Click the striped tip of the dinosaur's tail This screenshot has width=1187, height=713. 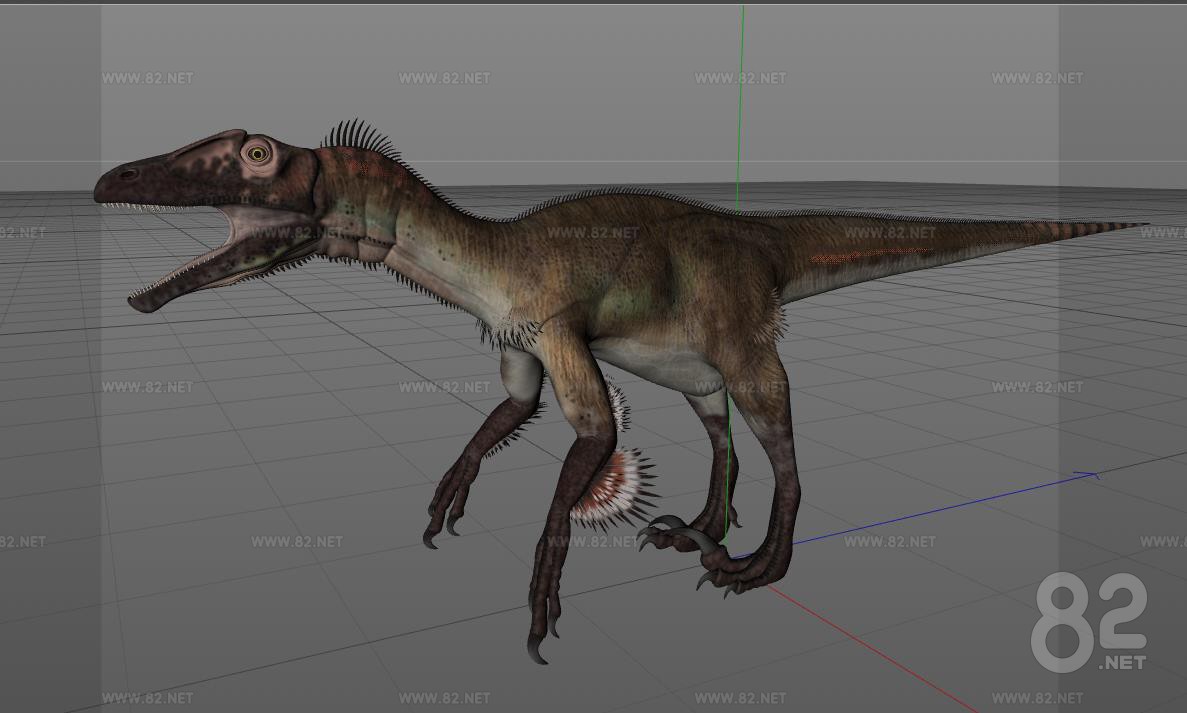(x=1090, y=227)
